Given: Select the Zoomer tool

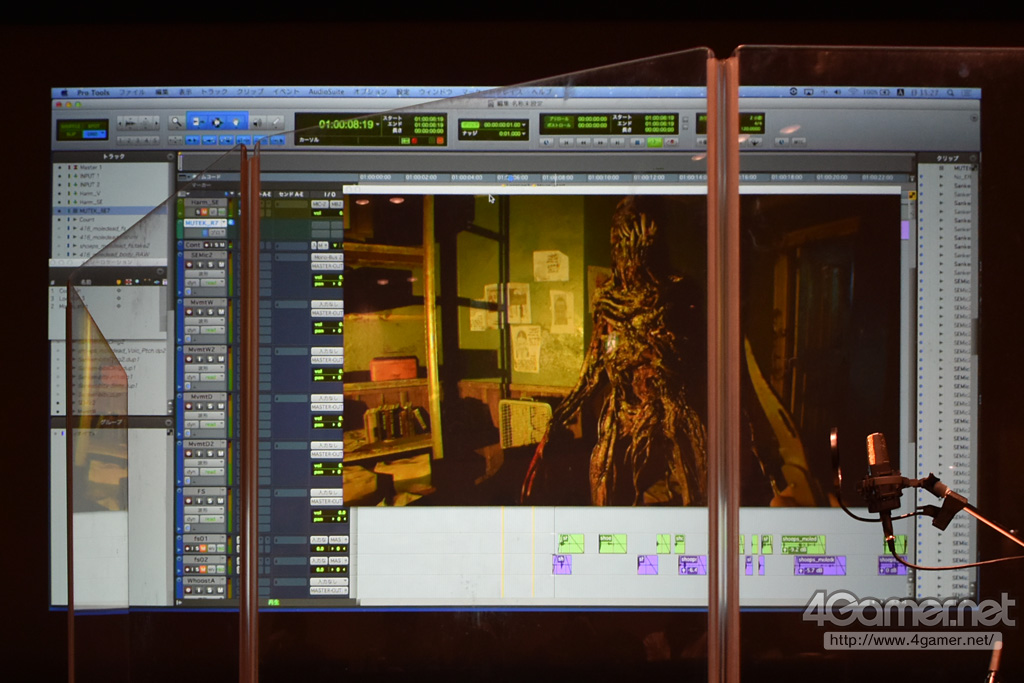Looking at the screenshot, I should 176,122.
